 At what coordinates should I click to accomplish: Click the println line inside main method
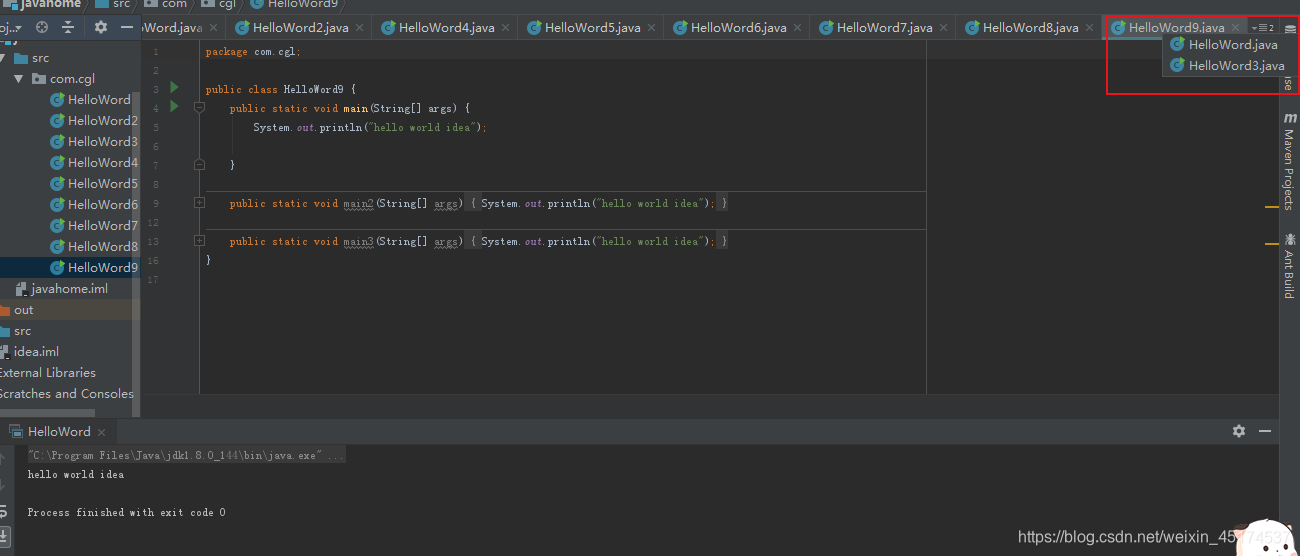(x=369, y=127)
